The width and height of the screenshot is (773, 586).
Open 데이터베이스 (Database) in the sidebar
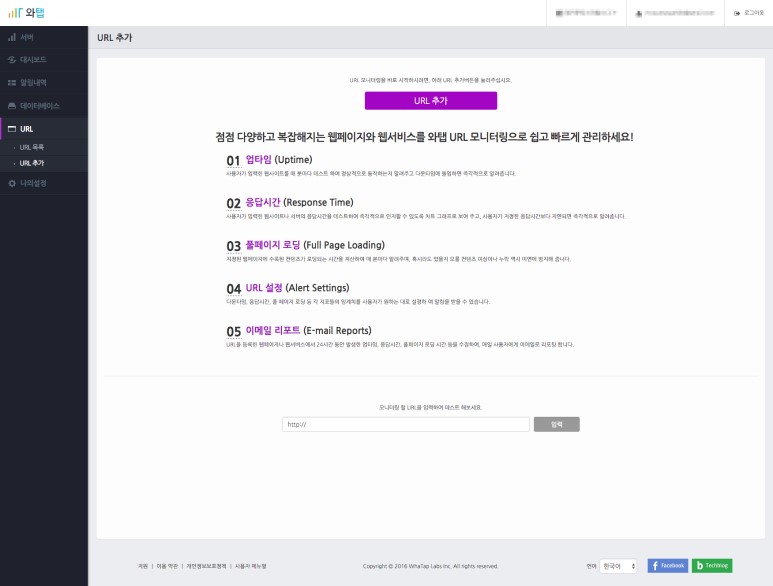pyautogui.click(x=39, y=106)
